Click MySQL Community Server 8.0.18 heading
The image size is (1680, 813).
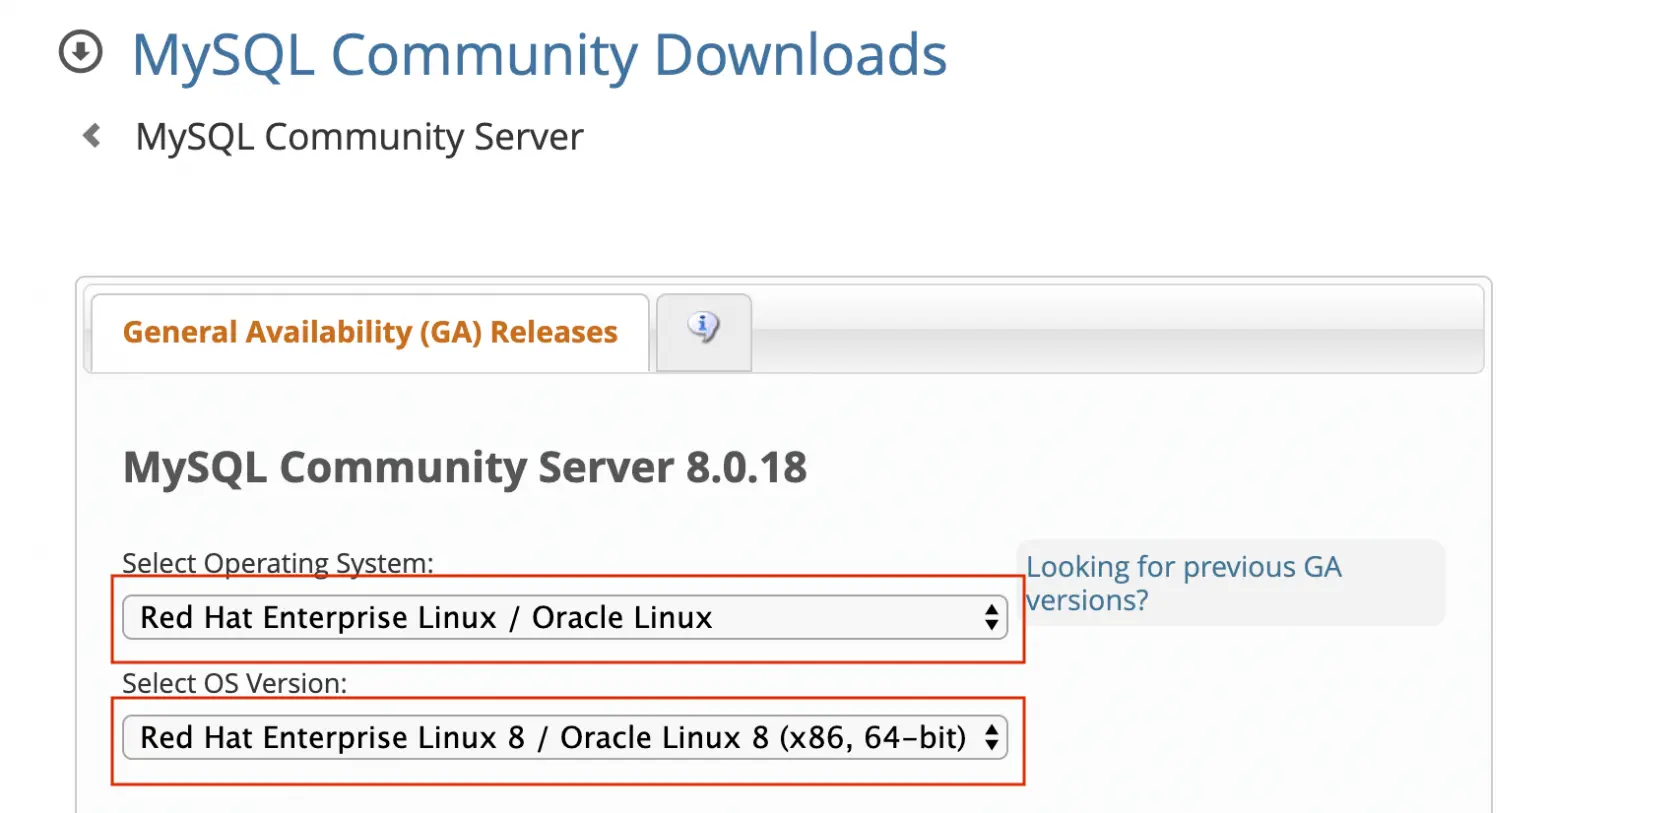tap(465, 467)
